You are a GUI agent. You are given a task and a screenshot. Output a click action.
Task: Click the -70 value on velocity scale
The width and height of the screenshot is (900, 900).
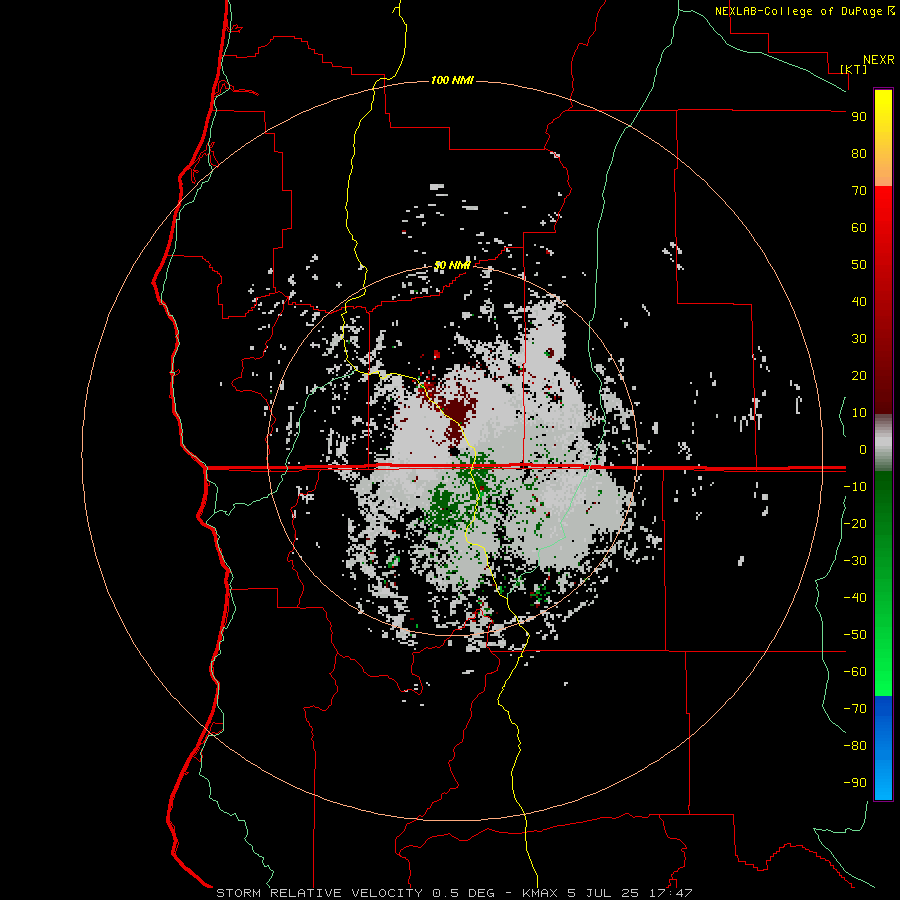pyautogui.click(x=855, y=709)
